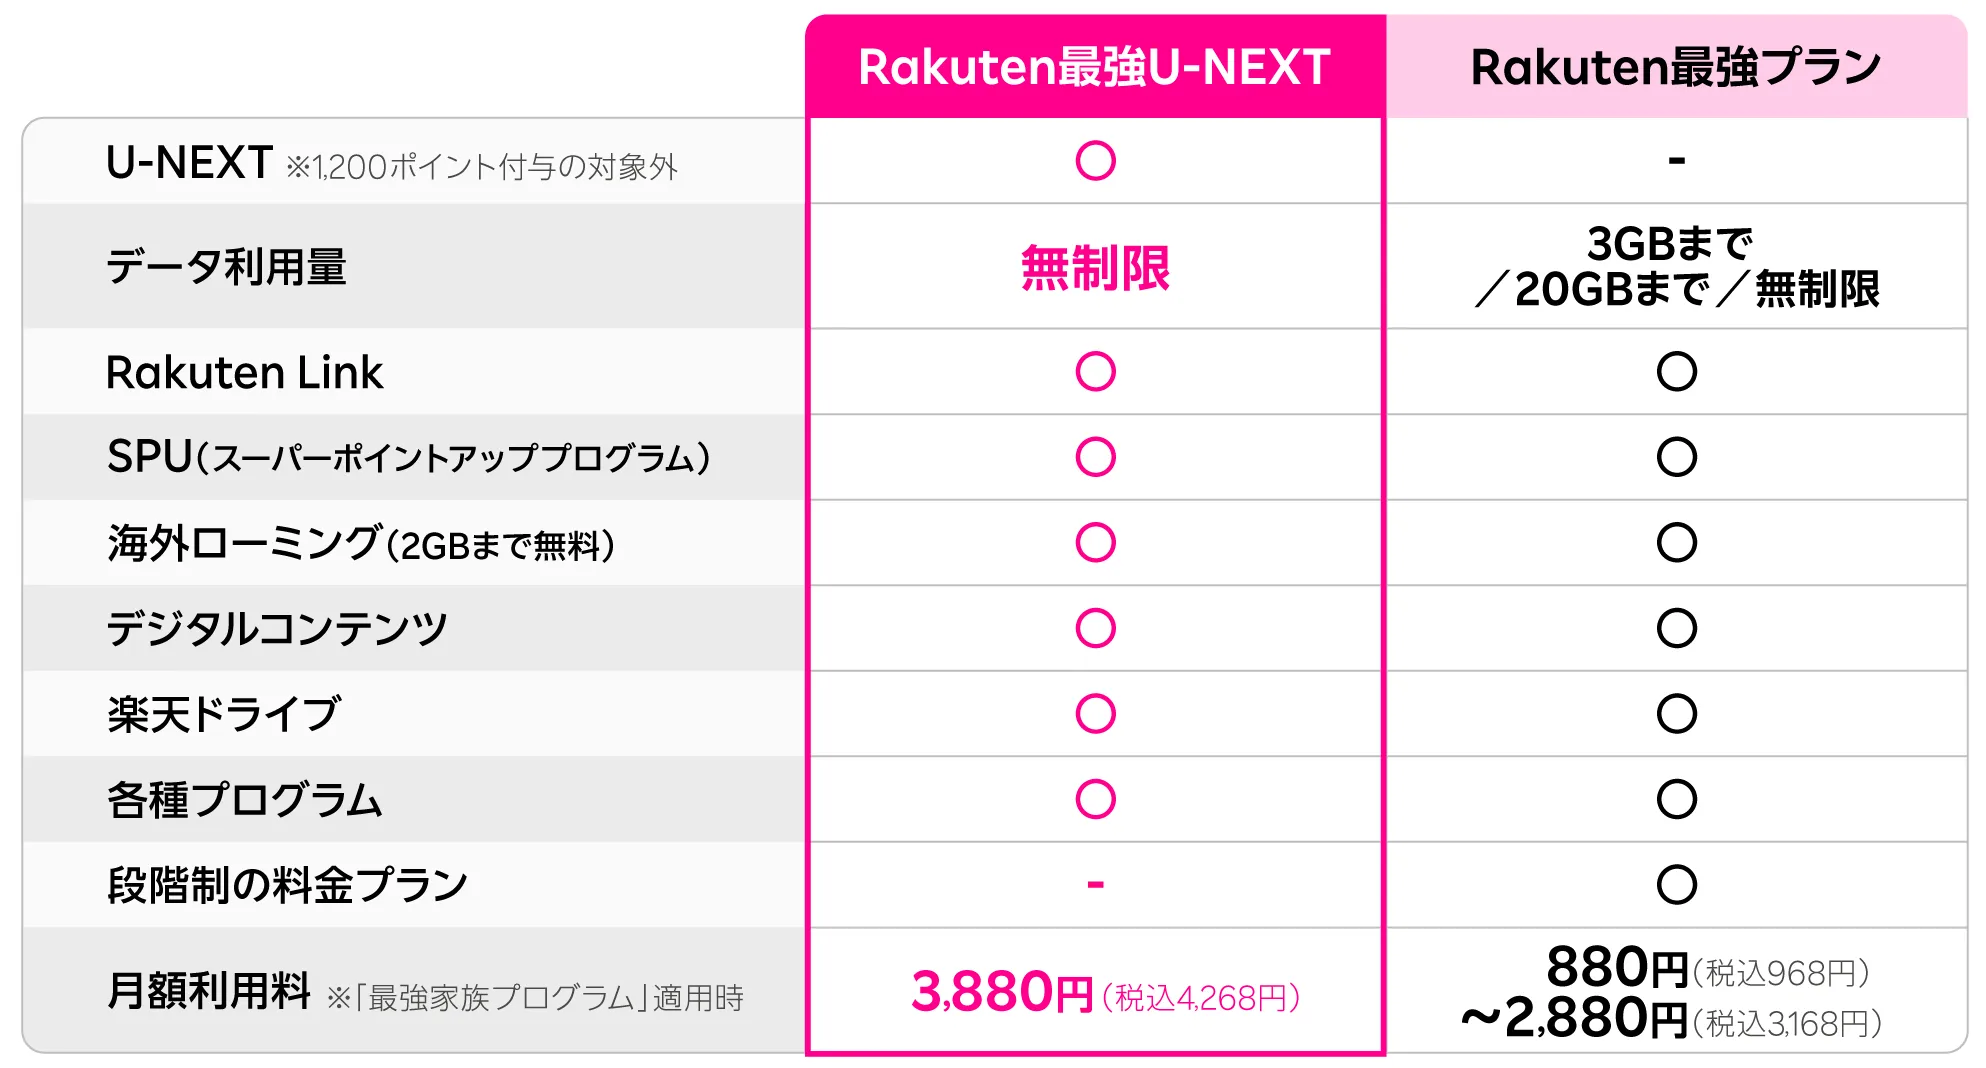Click the black circle in the 海外ローミング row
The image size is (1986, 1068).
(x=1676, y=543)
